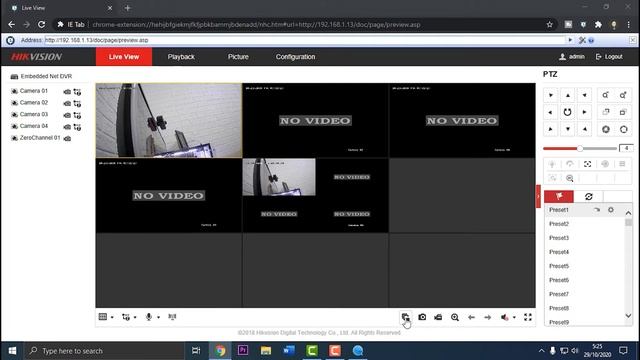Switch live view to full screen

pyautogui.click(x=528, y=317)
